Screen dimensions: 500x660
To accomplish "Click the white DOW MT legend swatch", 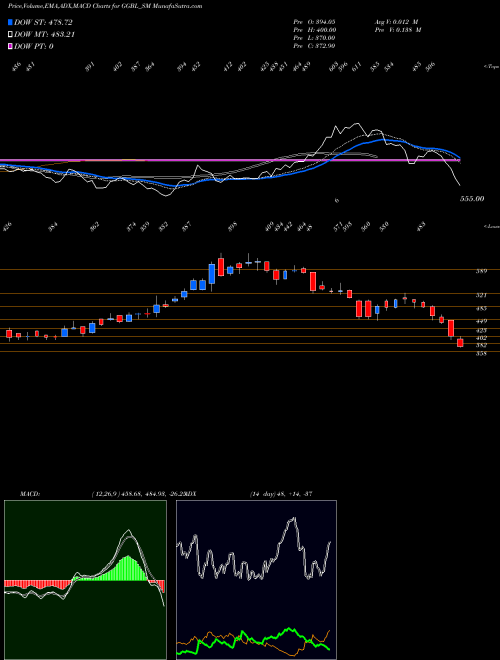I will tap(11, 35).
